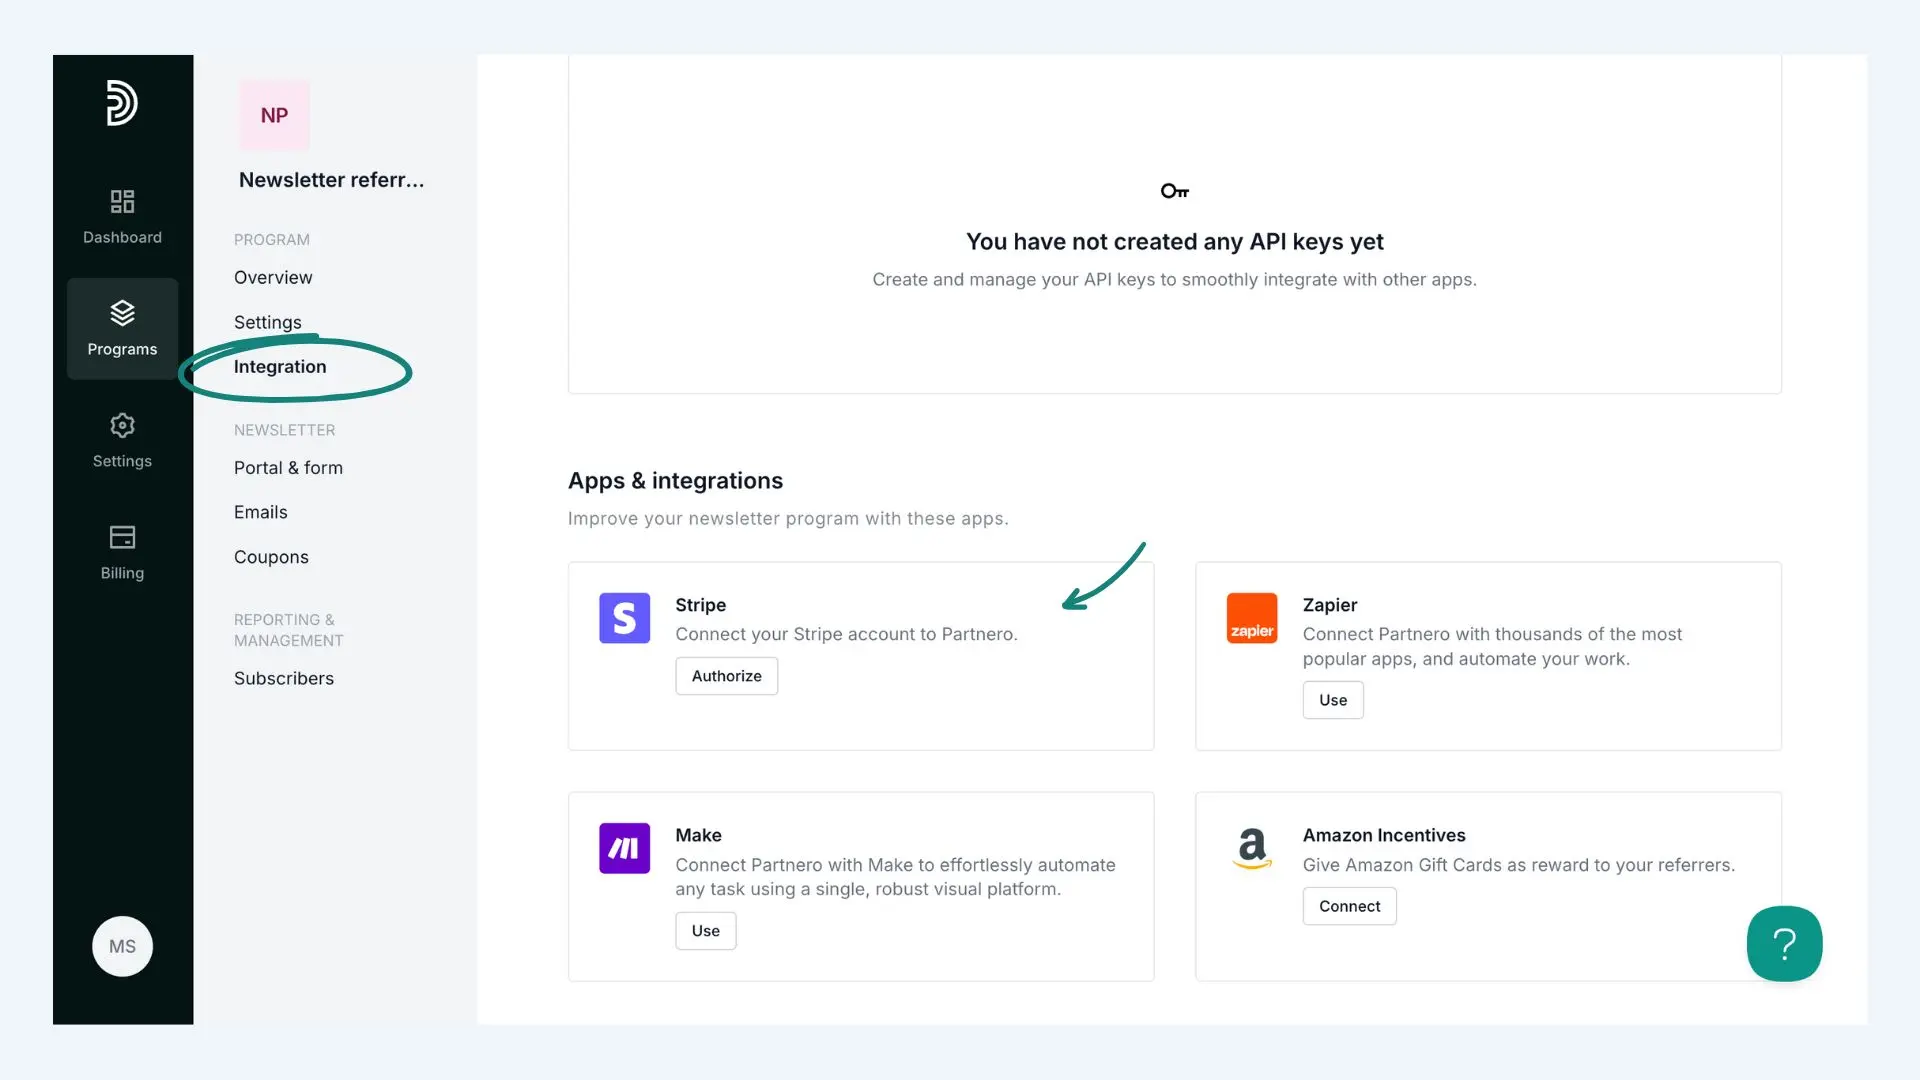Open the Dashboard grid icon

tap(122, 202)
